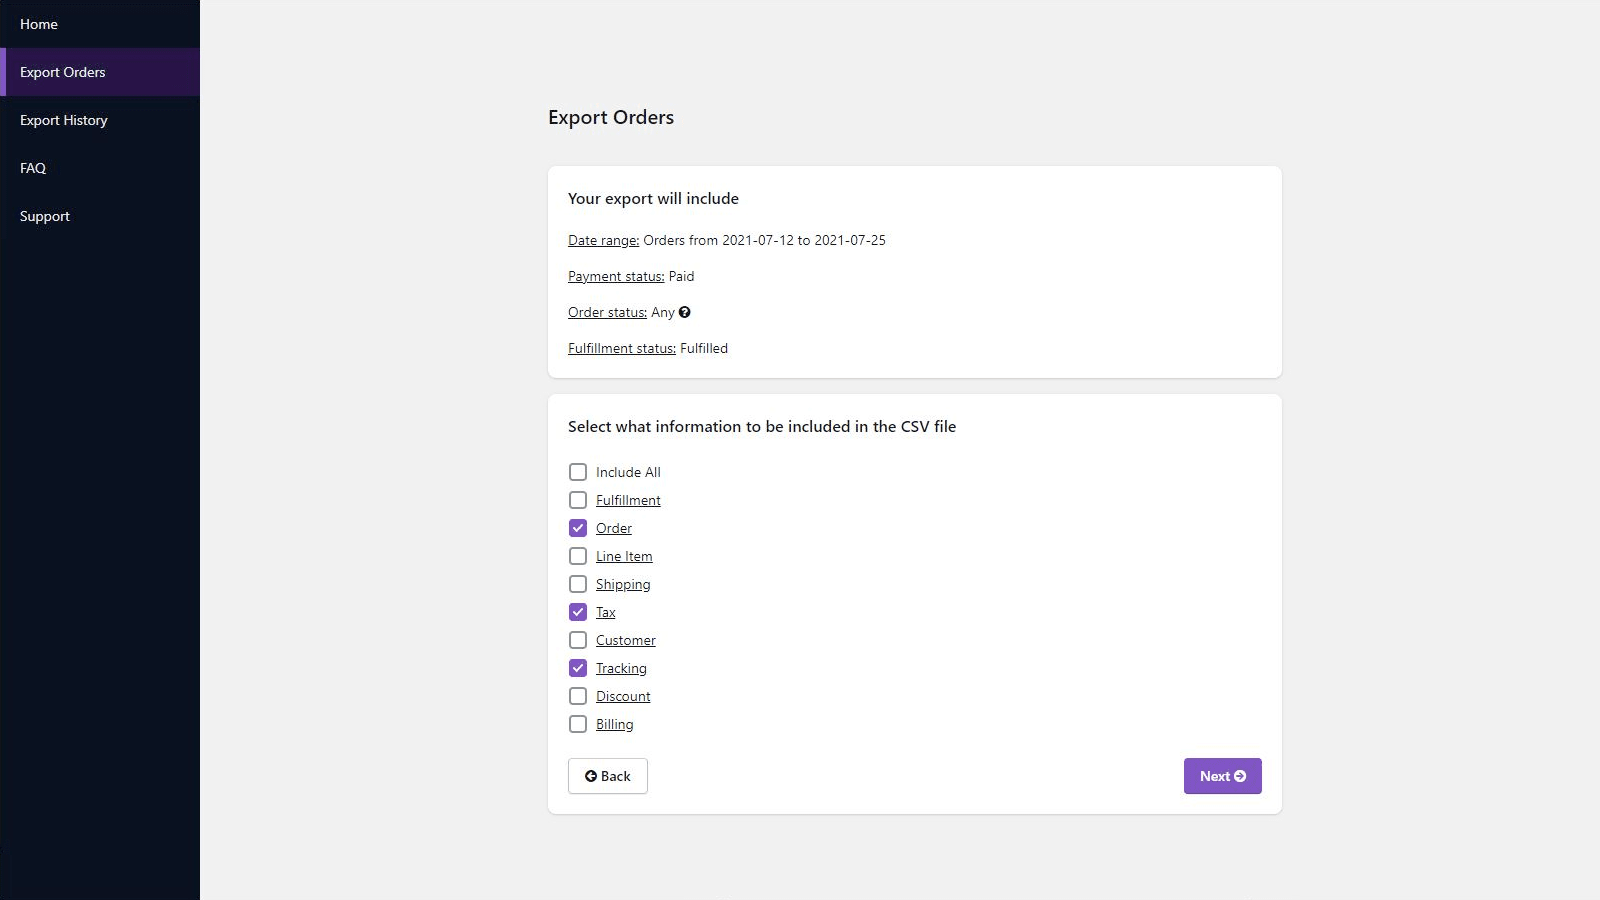Open Export History in the sidebar
The height and width of the screenshot is (900, 1600).
[x=64, y=120]
